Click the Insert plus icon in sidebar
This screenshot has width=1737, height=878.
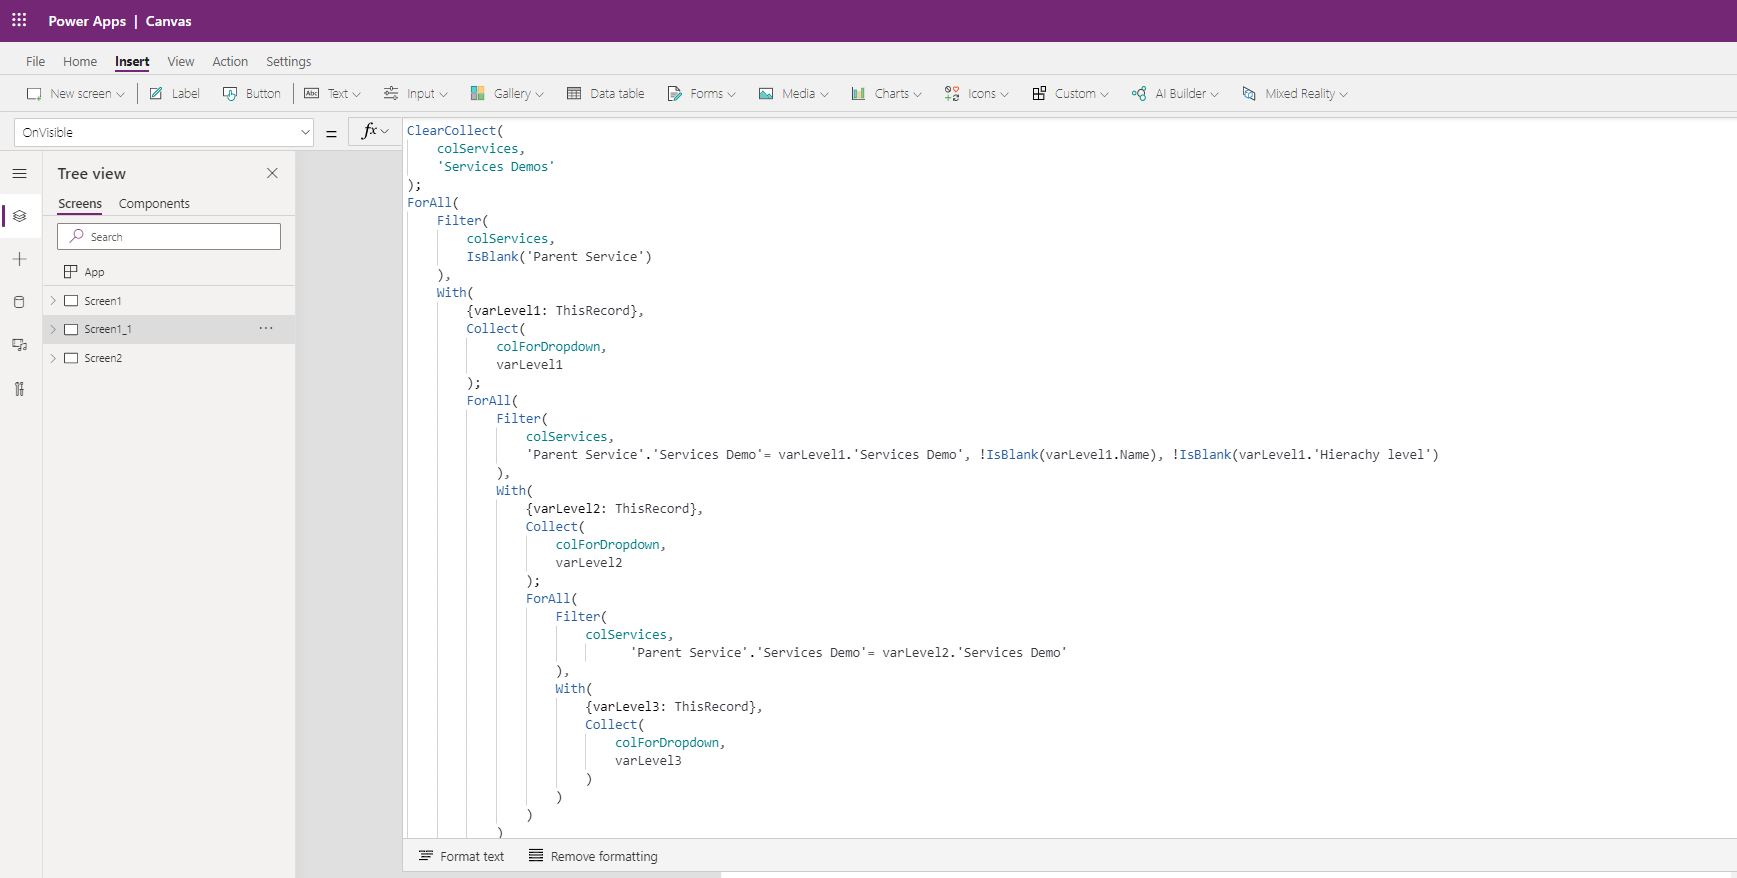(19, 259)
